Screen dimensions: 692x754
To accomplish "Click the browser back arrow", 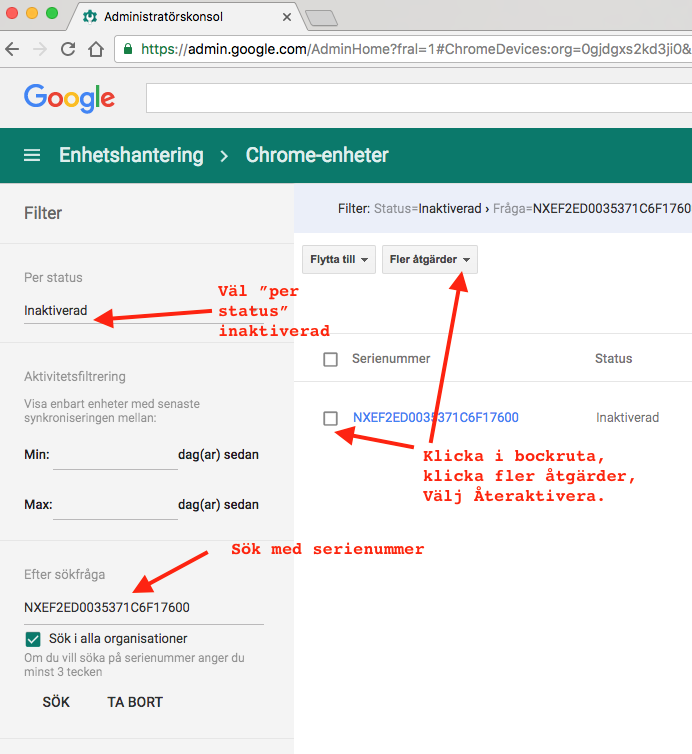I will pos(12,49).
